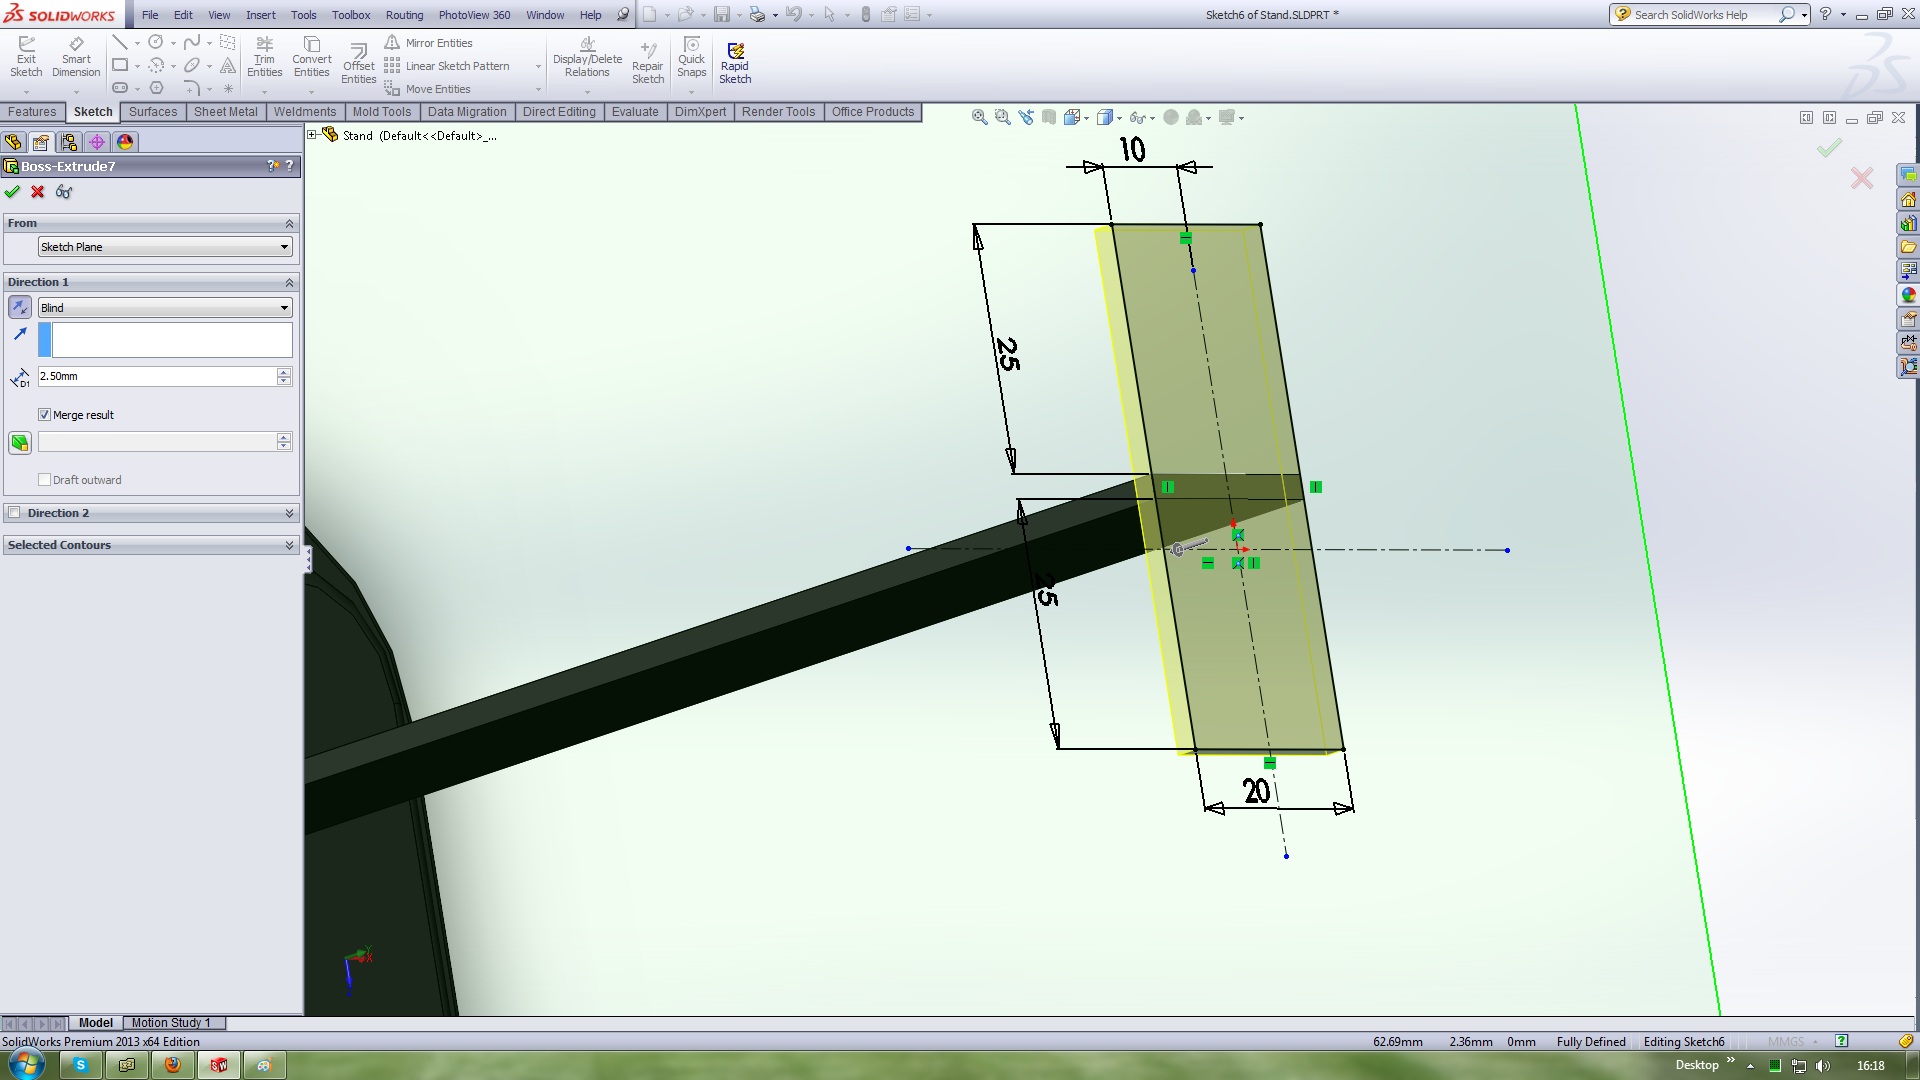Click the Offset Entities tool
Image resolution: width=1920 pixels, height=1080 pixels.
358,64
